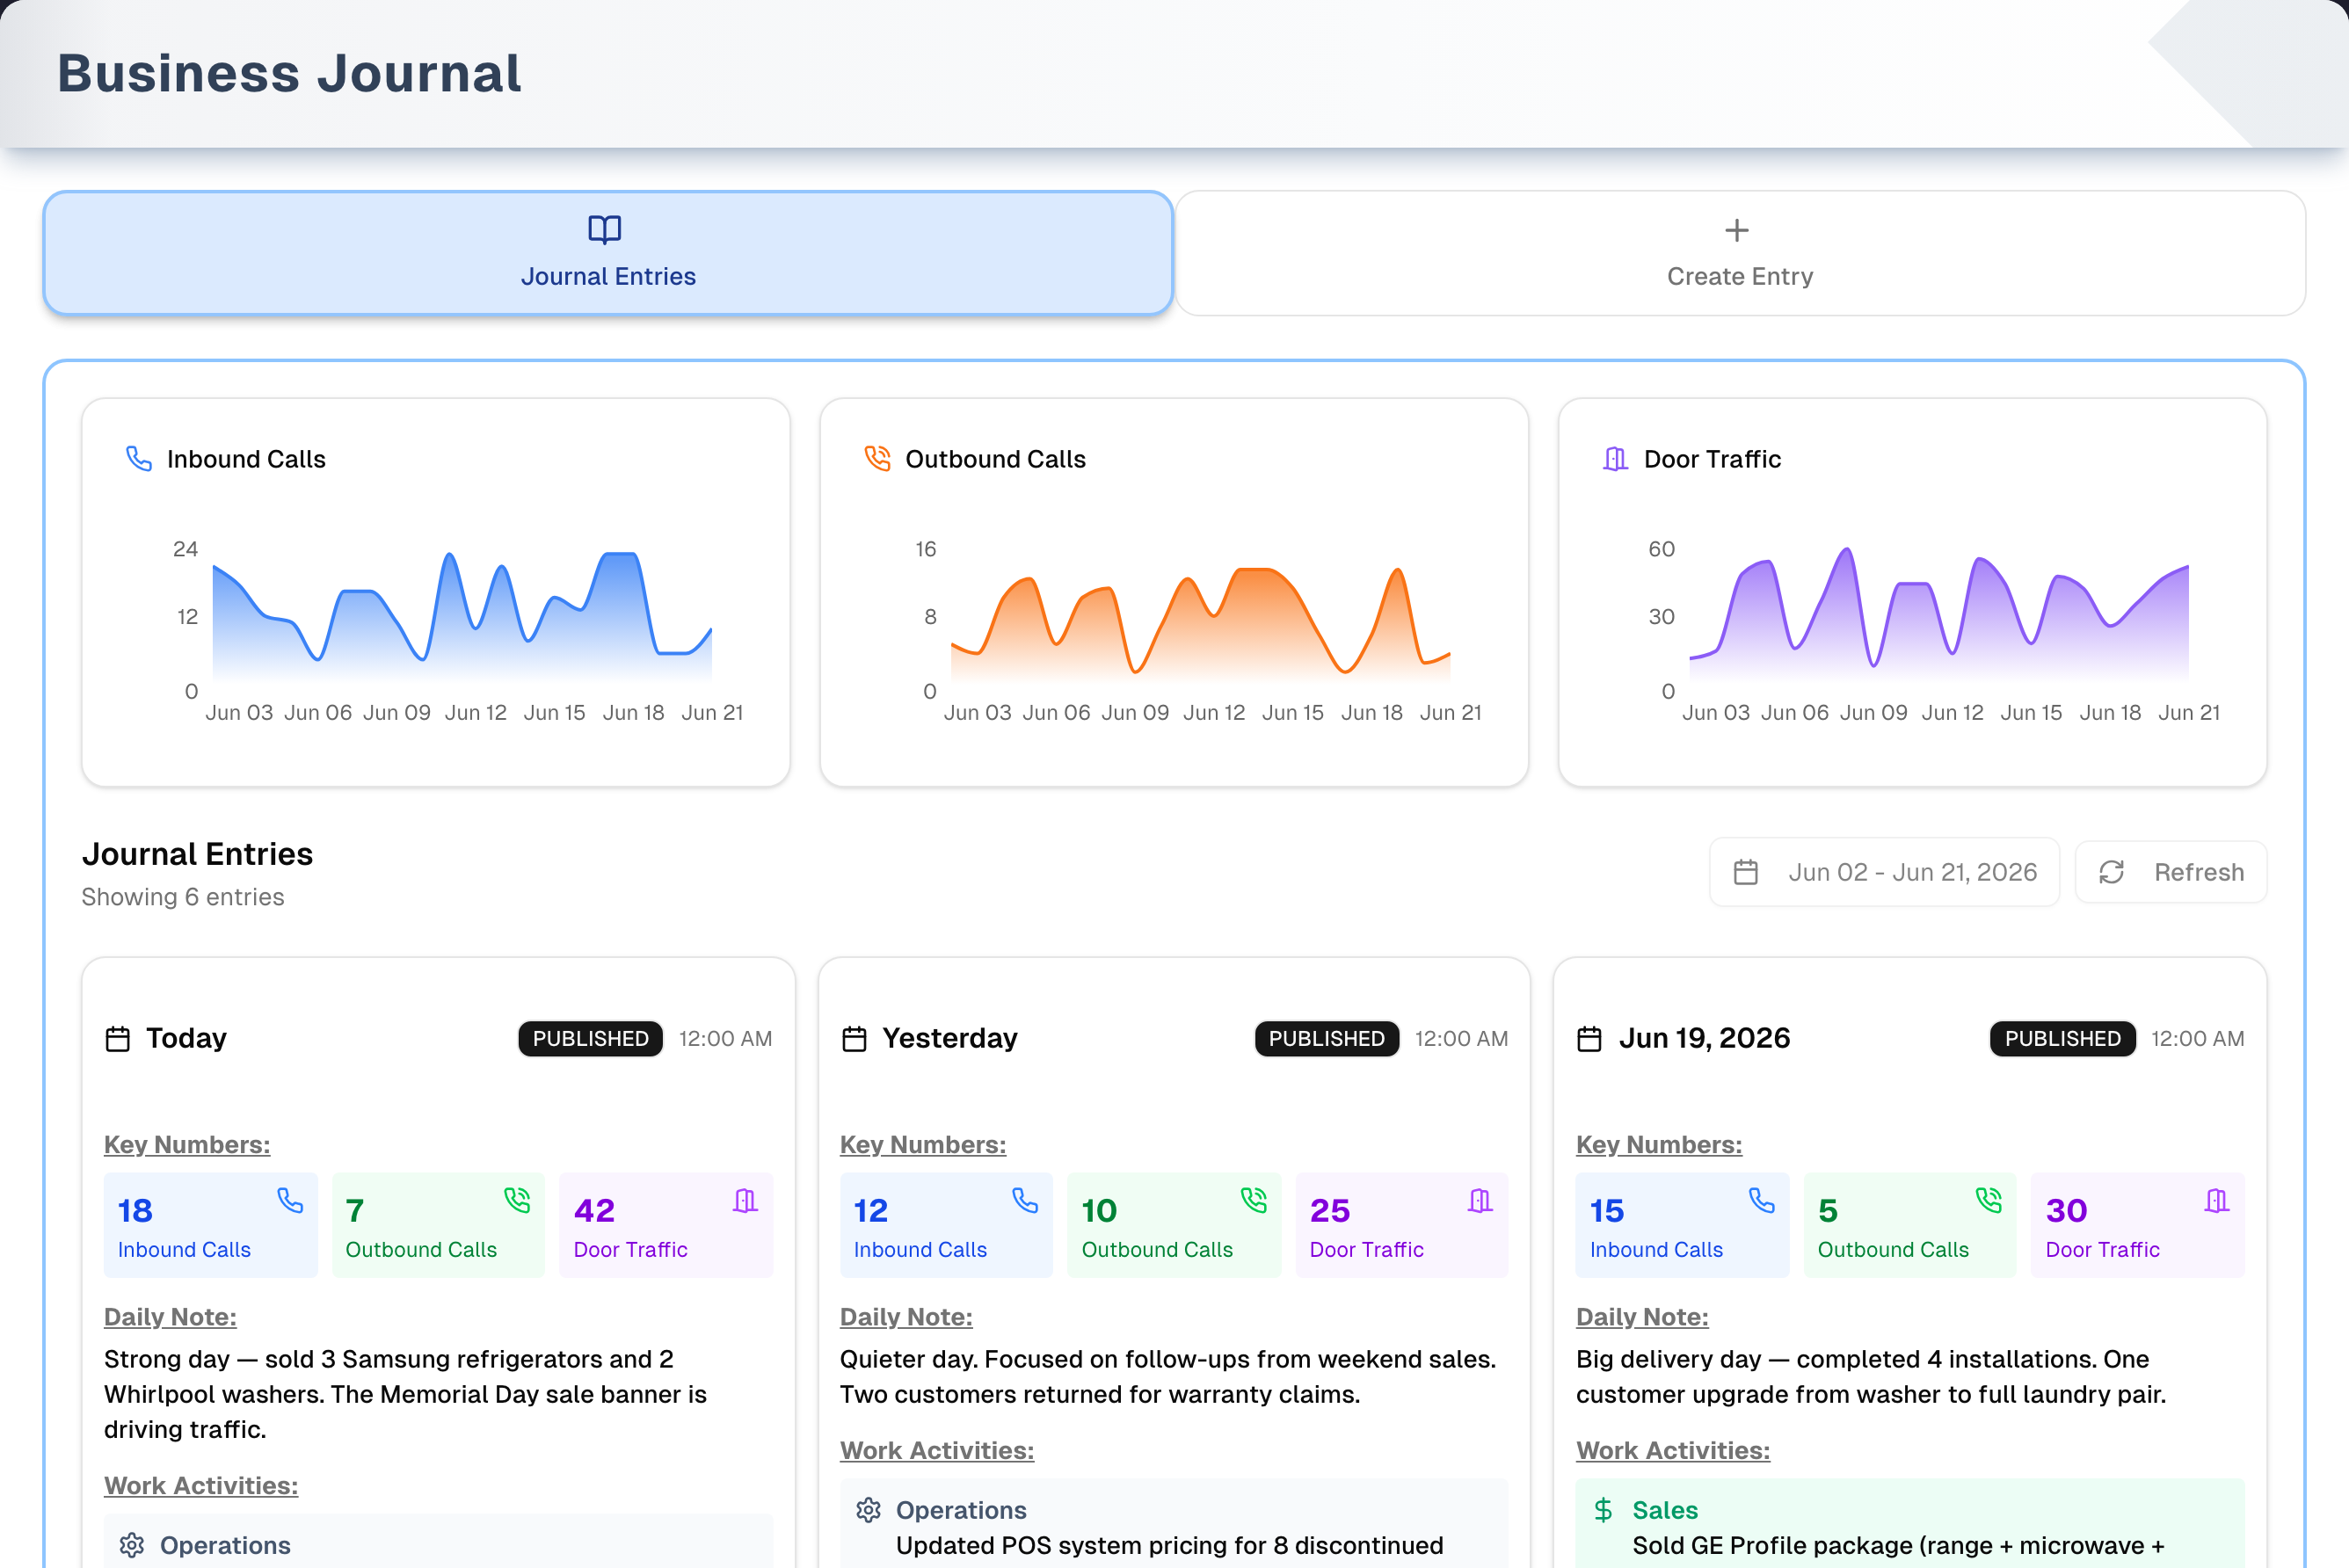Screen dimensions: 2349x1568
Task: Click the door icon in the 42 Door Traffic tile
Action: click(x=745, y=1200)
